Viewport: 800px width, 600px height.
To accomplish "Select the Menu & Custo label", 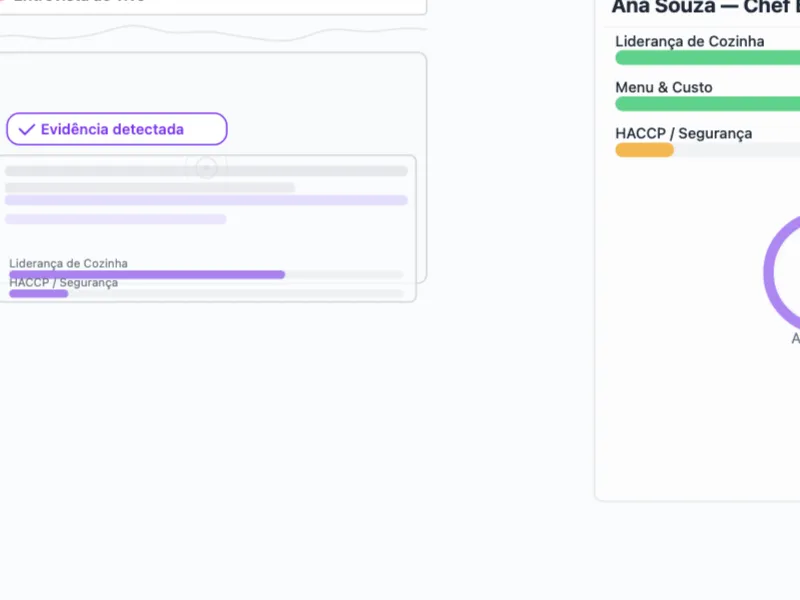I will pos(664,87).
